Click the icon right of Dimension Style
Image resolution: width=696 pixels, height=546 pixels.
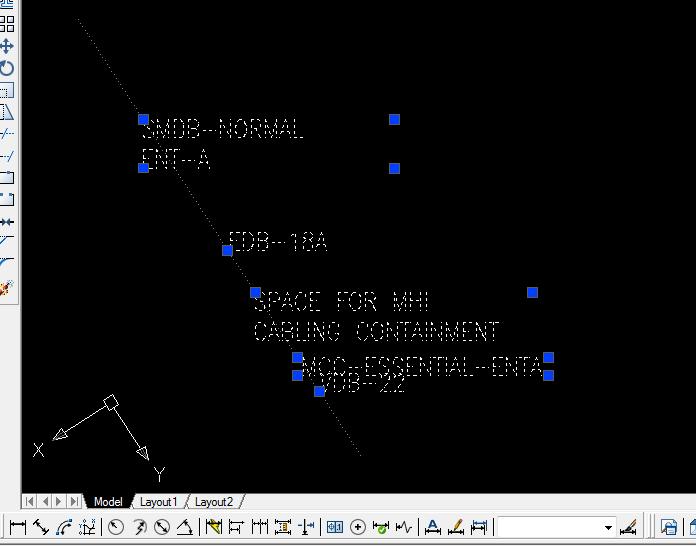tap(669, 527)
